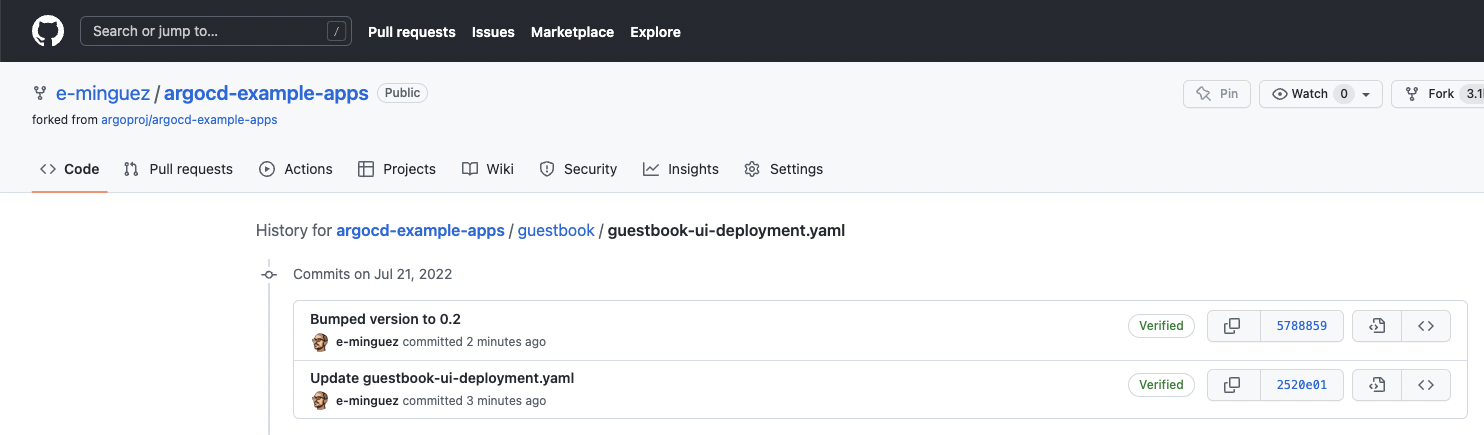View file at commit 5788859
This screenshot has height=435, width=1484.
[1376, 326]
